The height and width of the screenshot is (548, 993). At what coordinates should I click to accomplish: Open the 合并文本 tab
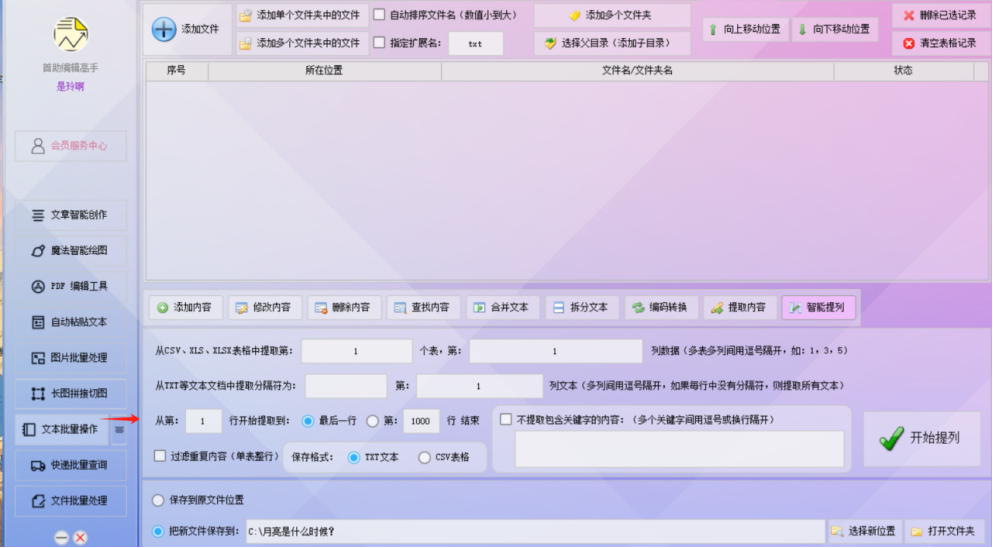click(502, 308)
